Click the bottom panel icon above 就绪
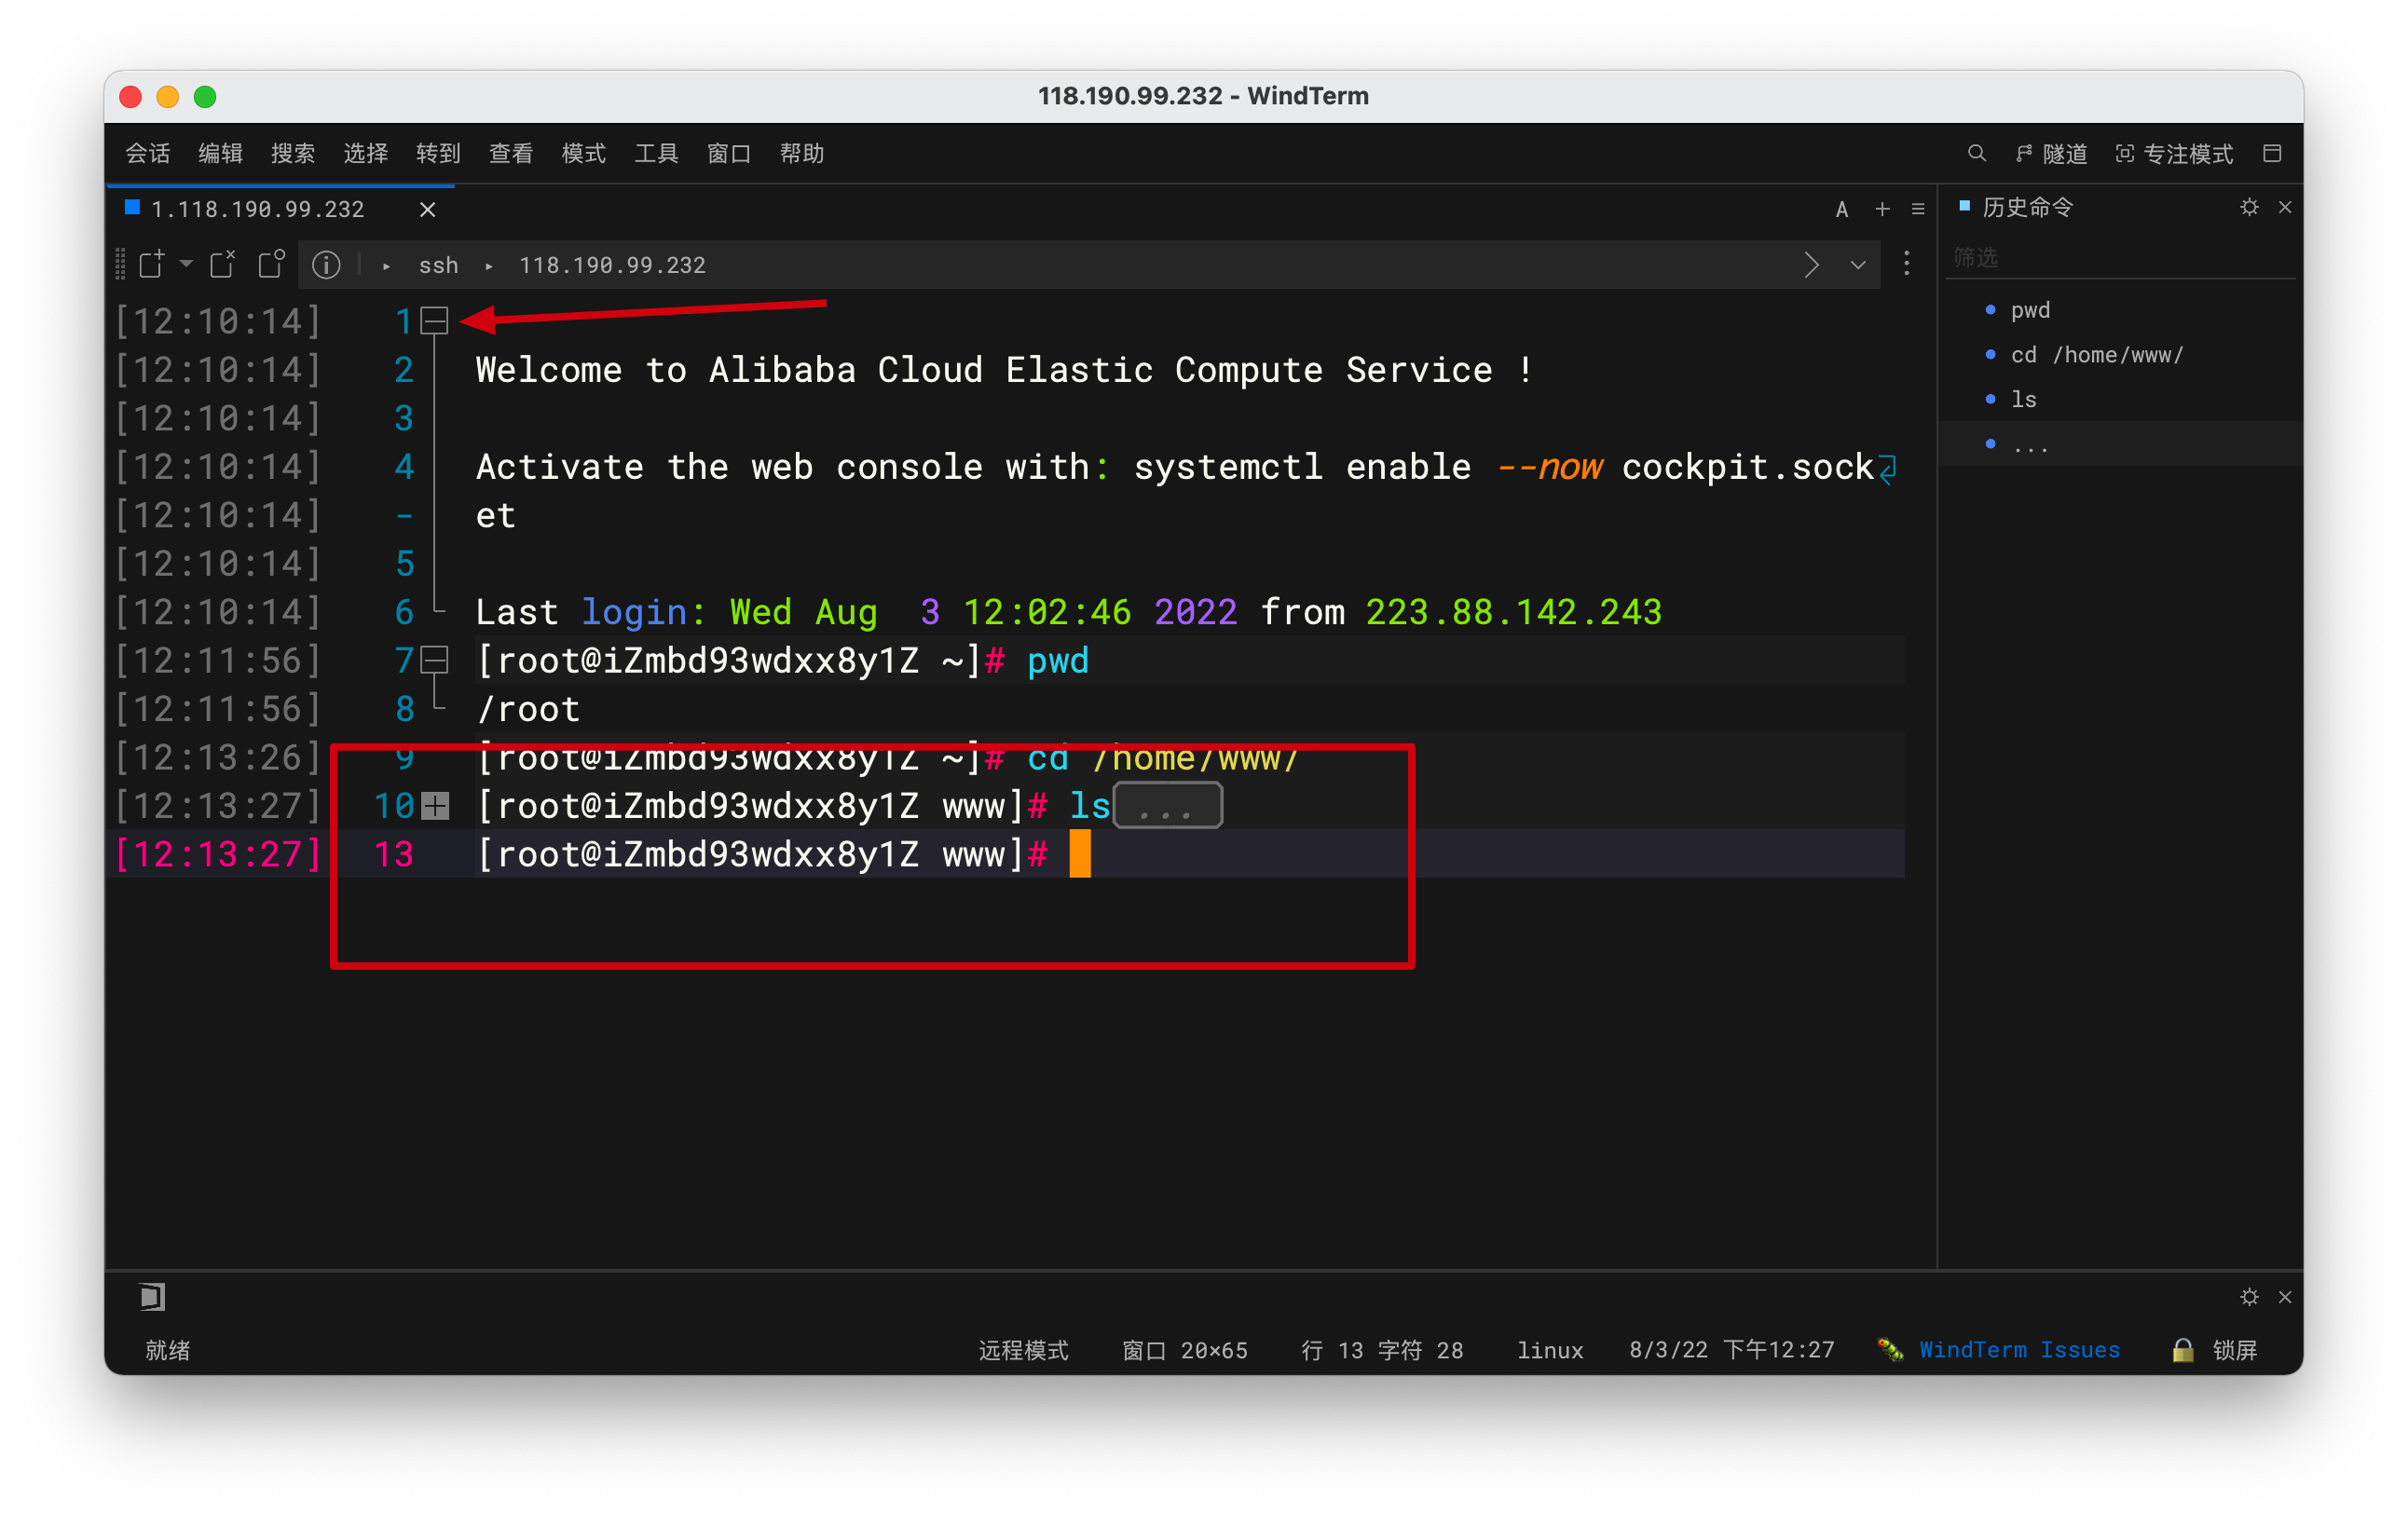 coord(152,1296)
